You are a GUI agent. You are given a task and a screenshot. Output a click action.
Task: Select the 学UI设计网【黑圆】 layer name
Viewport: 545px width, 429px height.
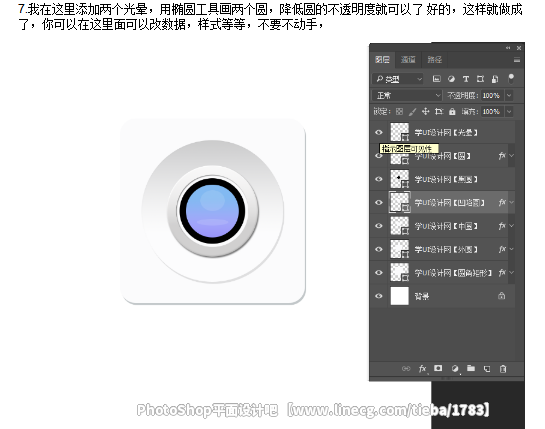click(446, 179)
